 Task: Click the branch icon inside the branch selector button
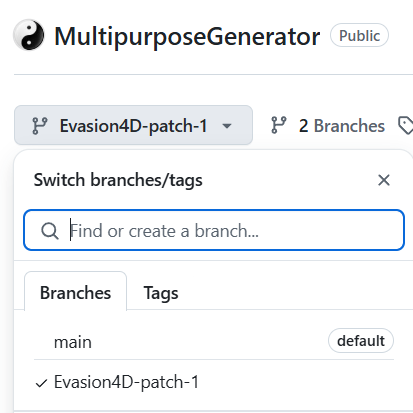(x=40, y=126)
